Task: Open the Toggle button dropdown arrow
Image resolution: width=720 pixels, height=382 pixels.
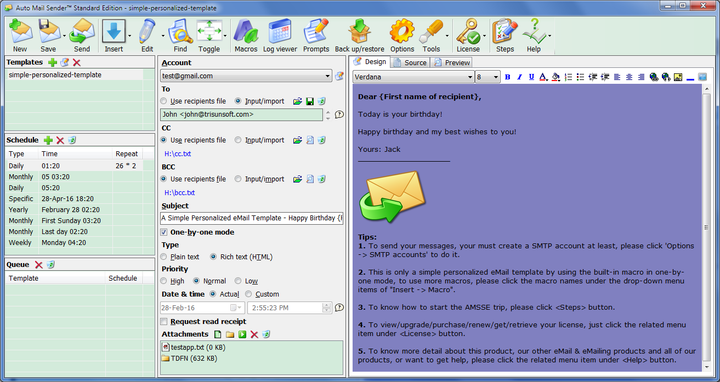Action: pyautogui.click(x=225, y=36)
